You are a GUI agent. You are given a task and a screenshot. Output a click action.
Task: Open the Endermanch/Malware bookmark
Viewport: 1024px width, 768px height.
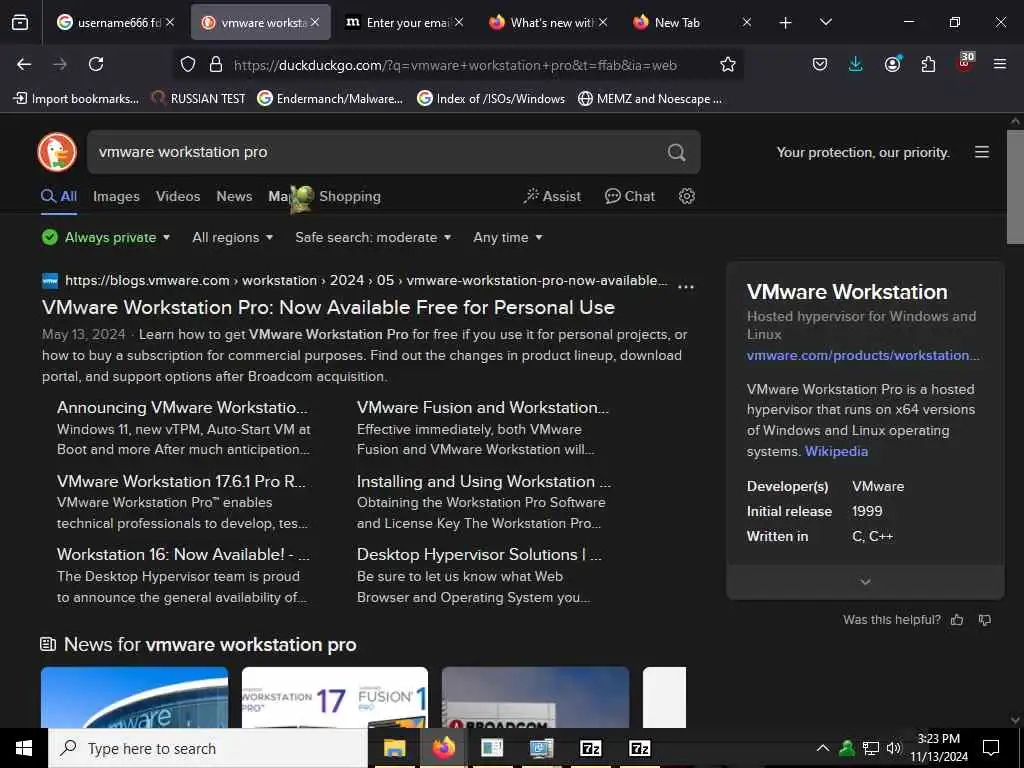point(330,99)
